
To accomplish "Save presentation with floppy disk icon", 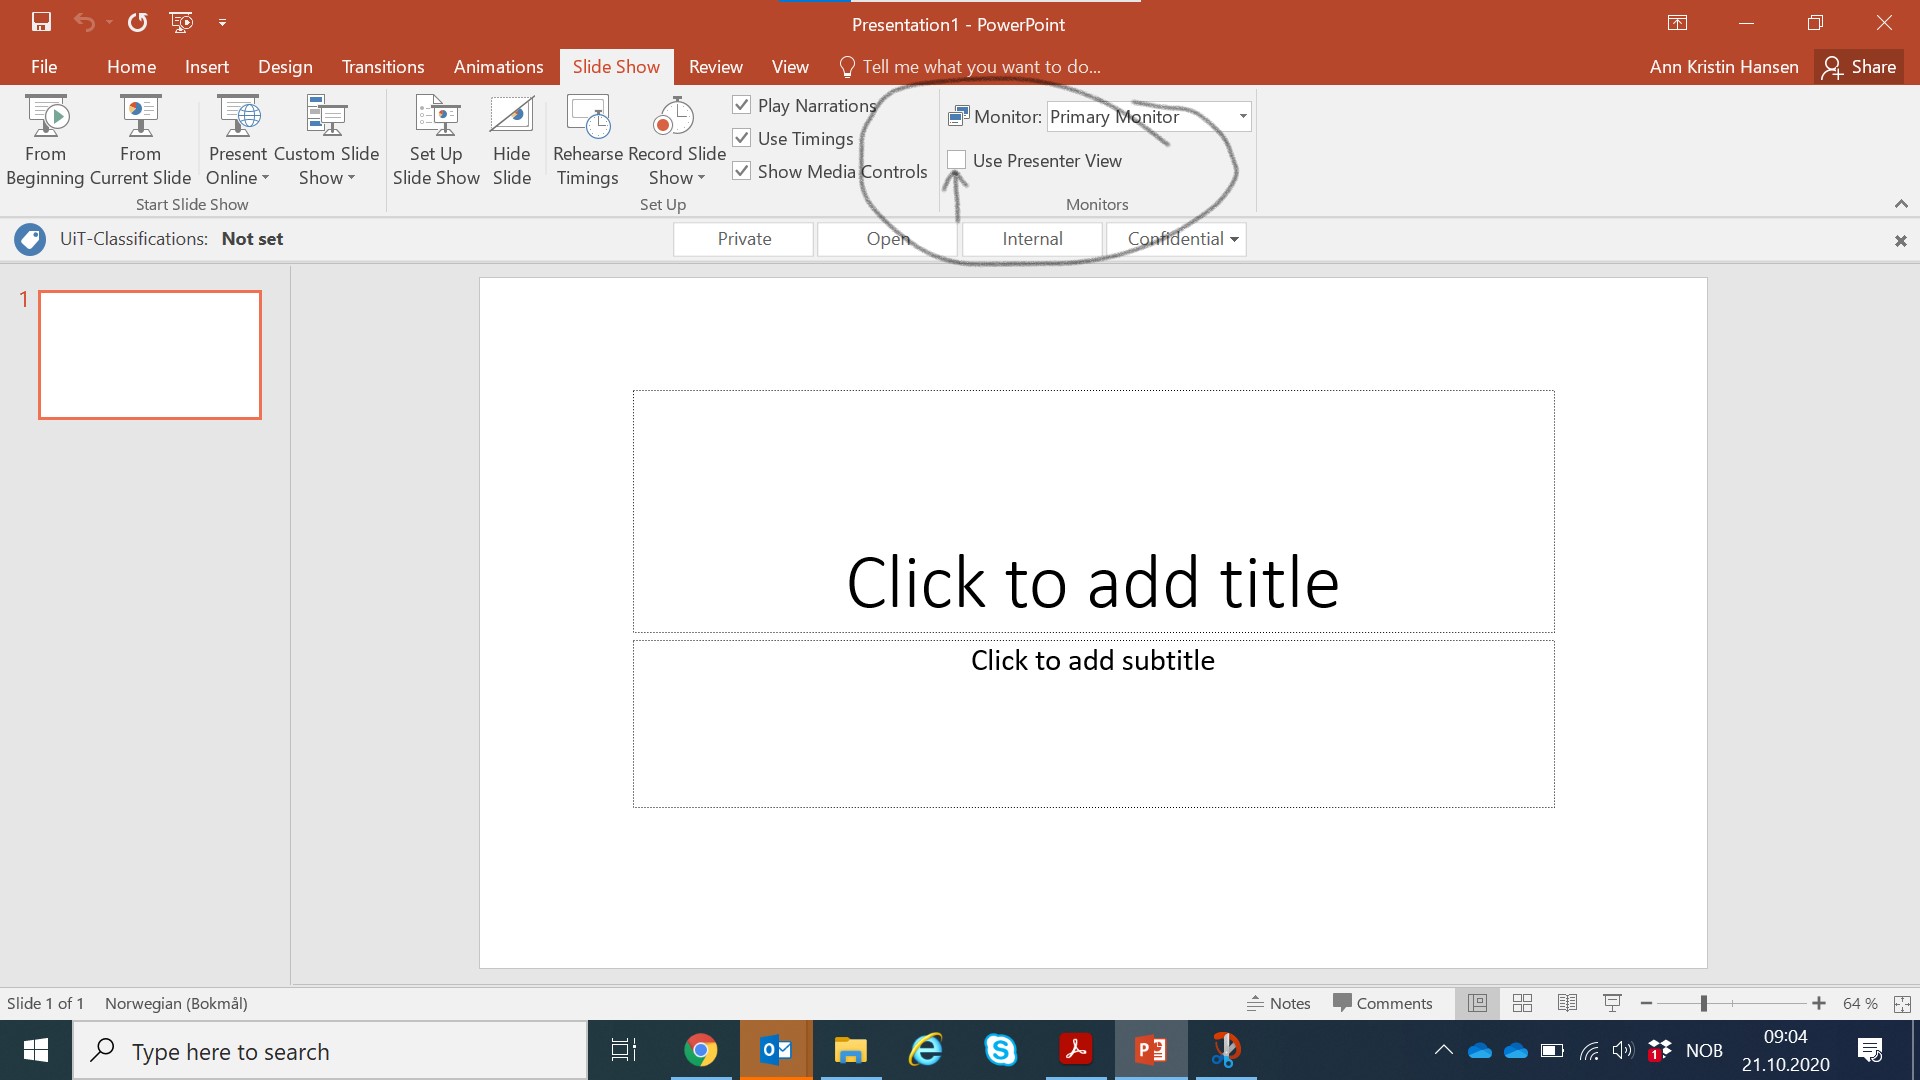I will [41, 22].
